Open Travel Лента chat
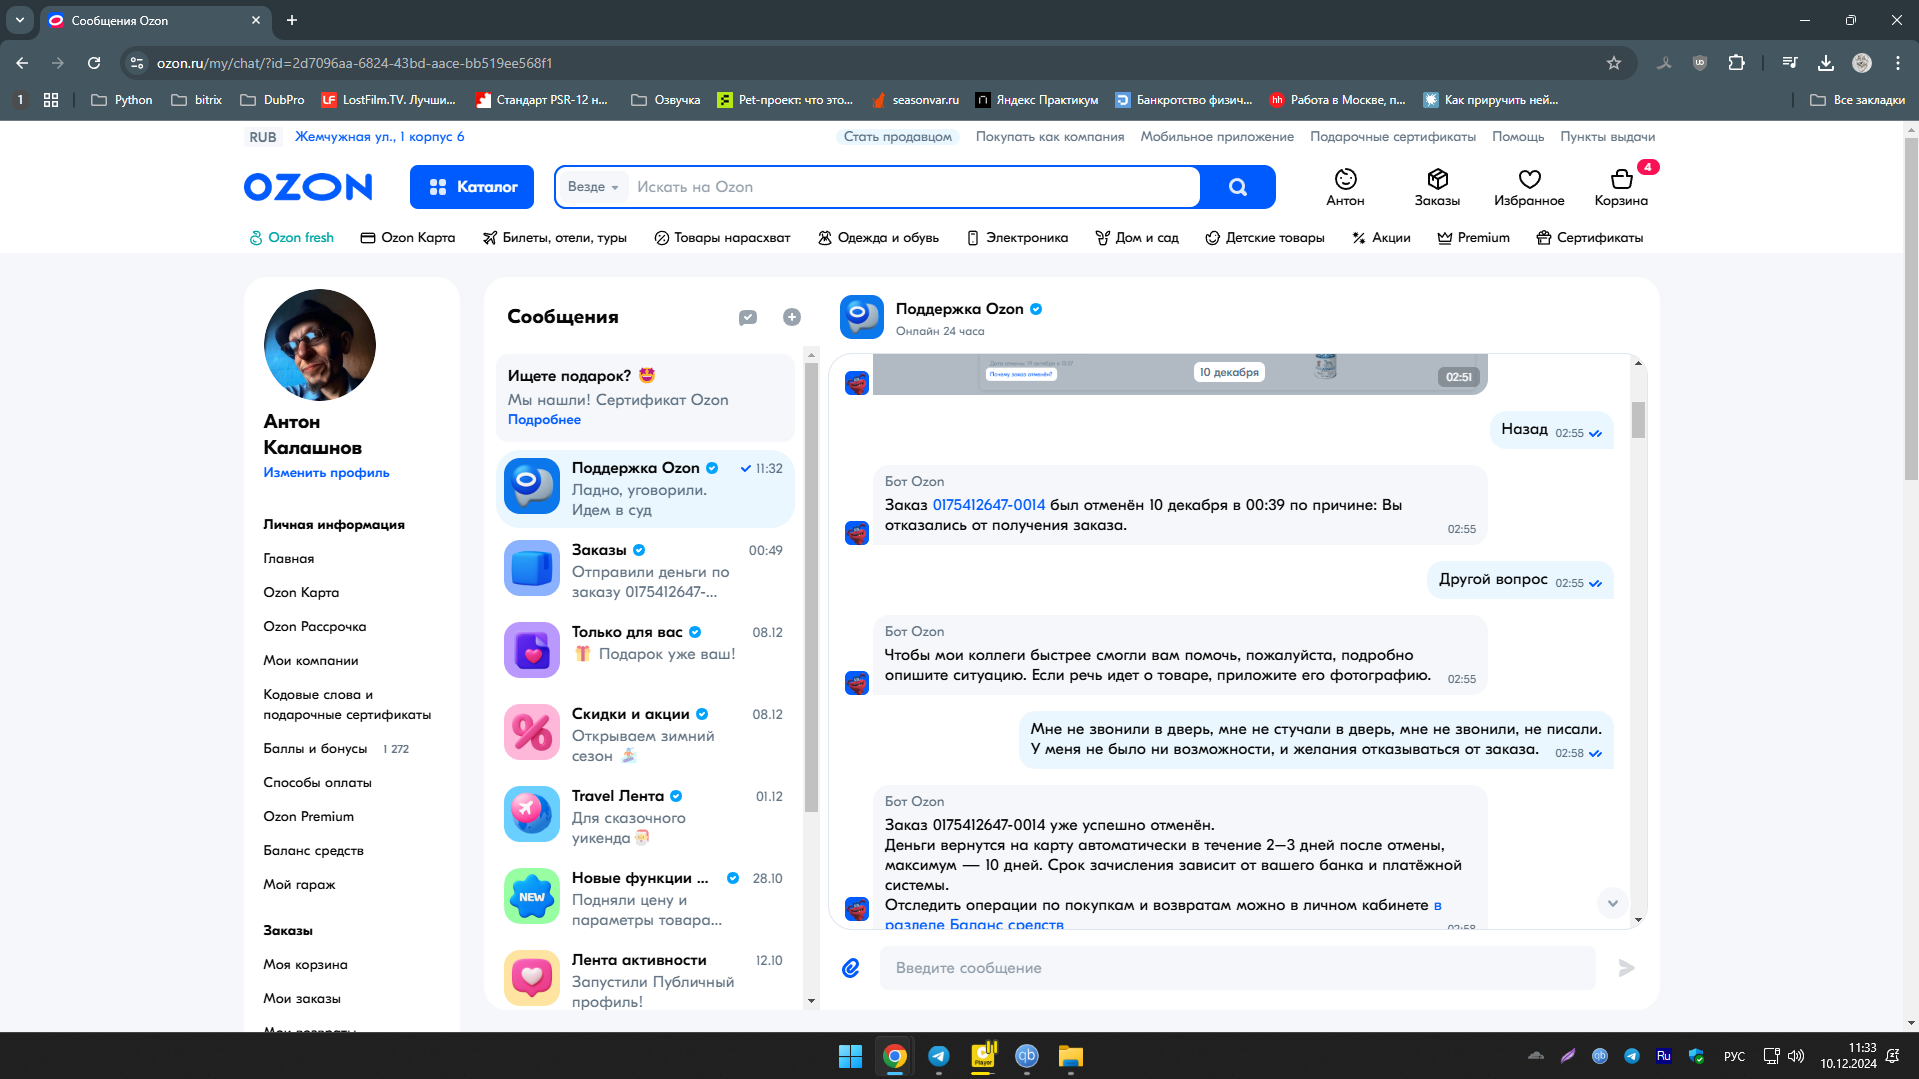The height and width of the screenshot is (1079, 1919). (645, 815)
